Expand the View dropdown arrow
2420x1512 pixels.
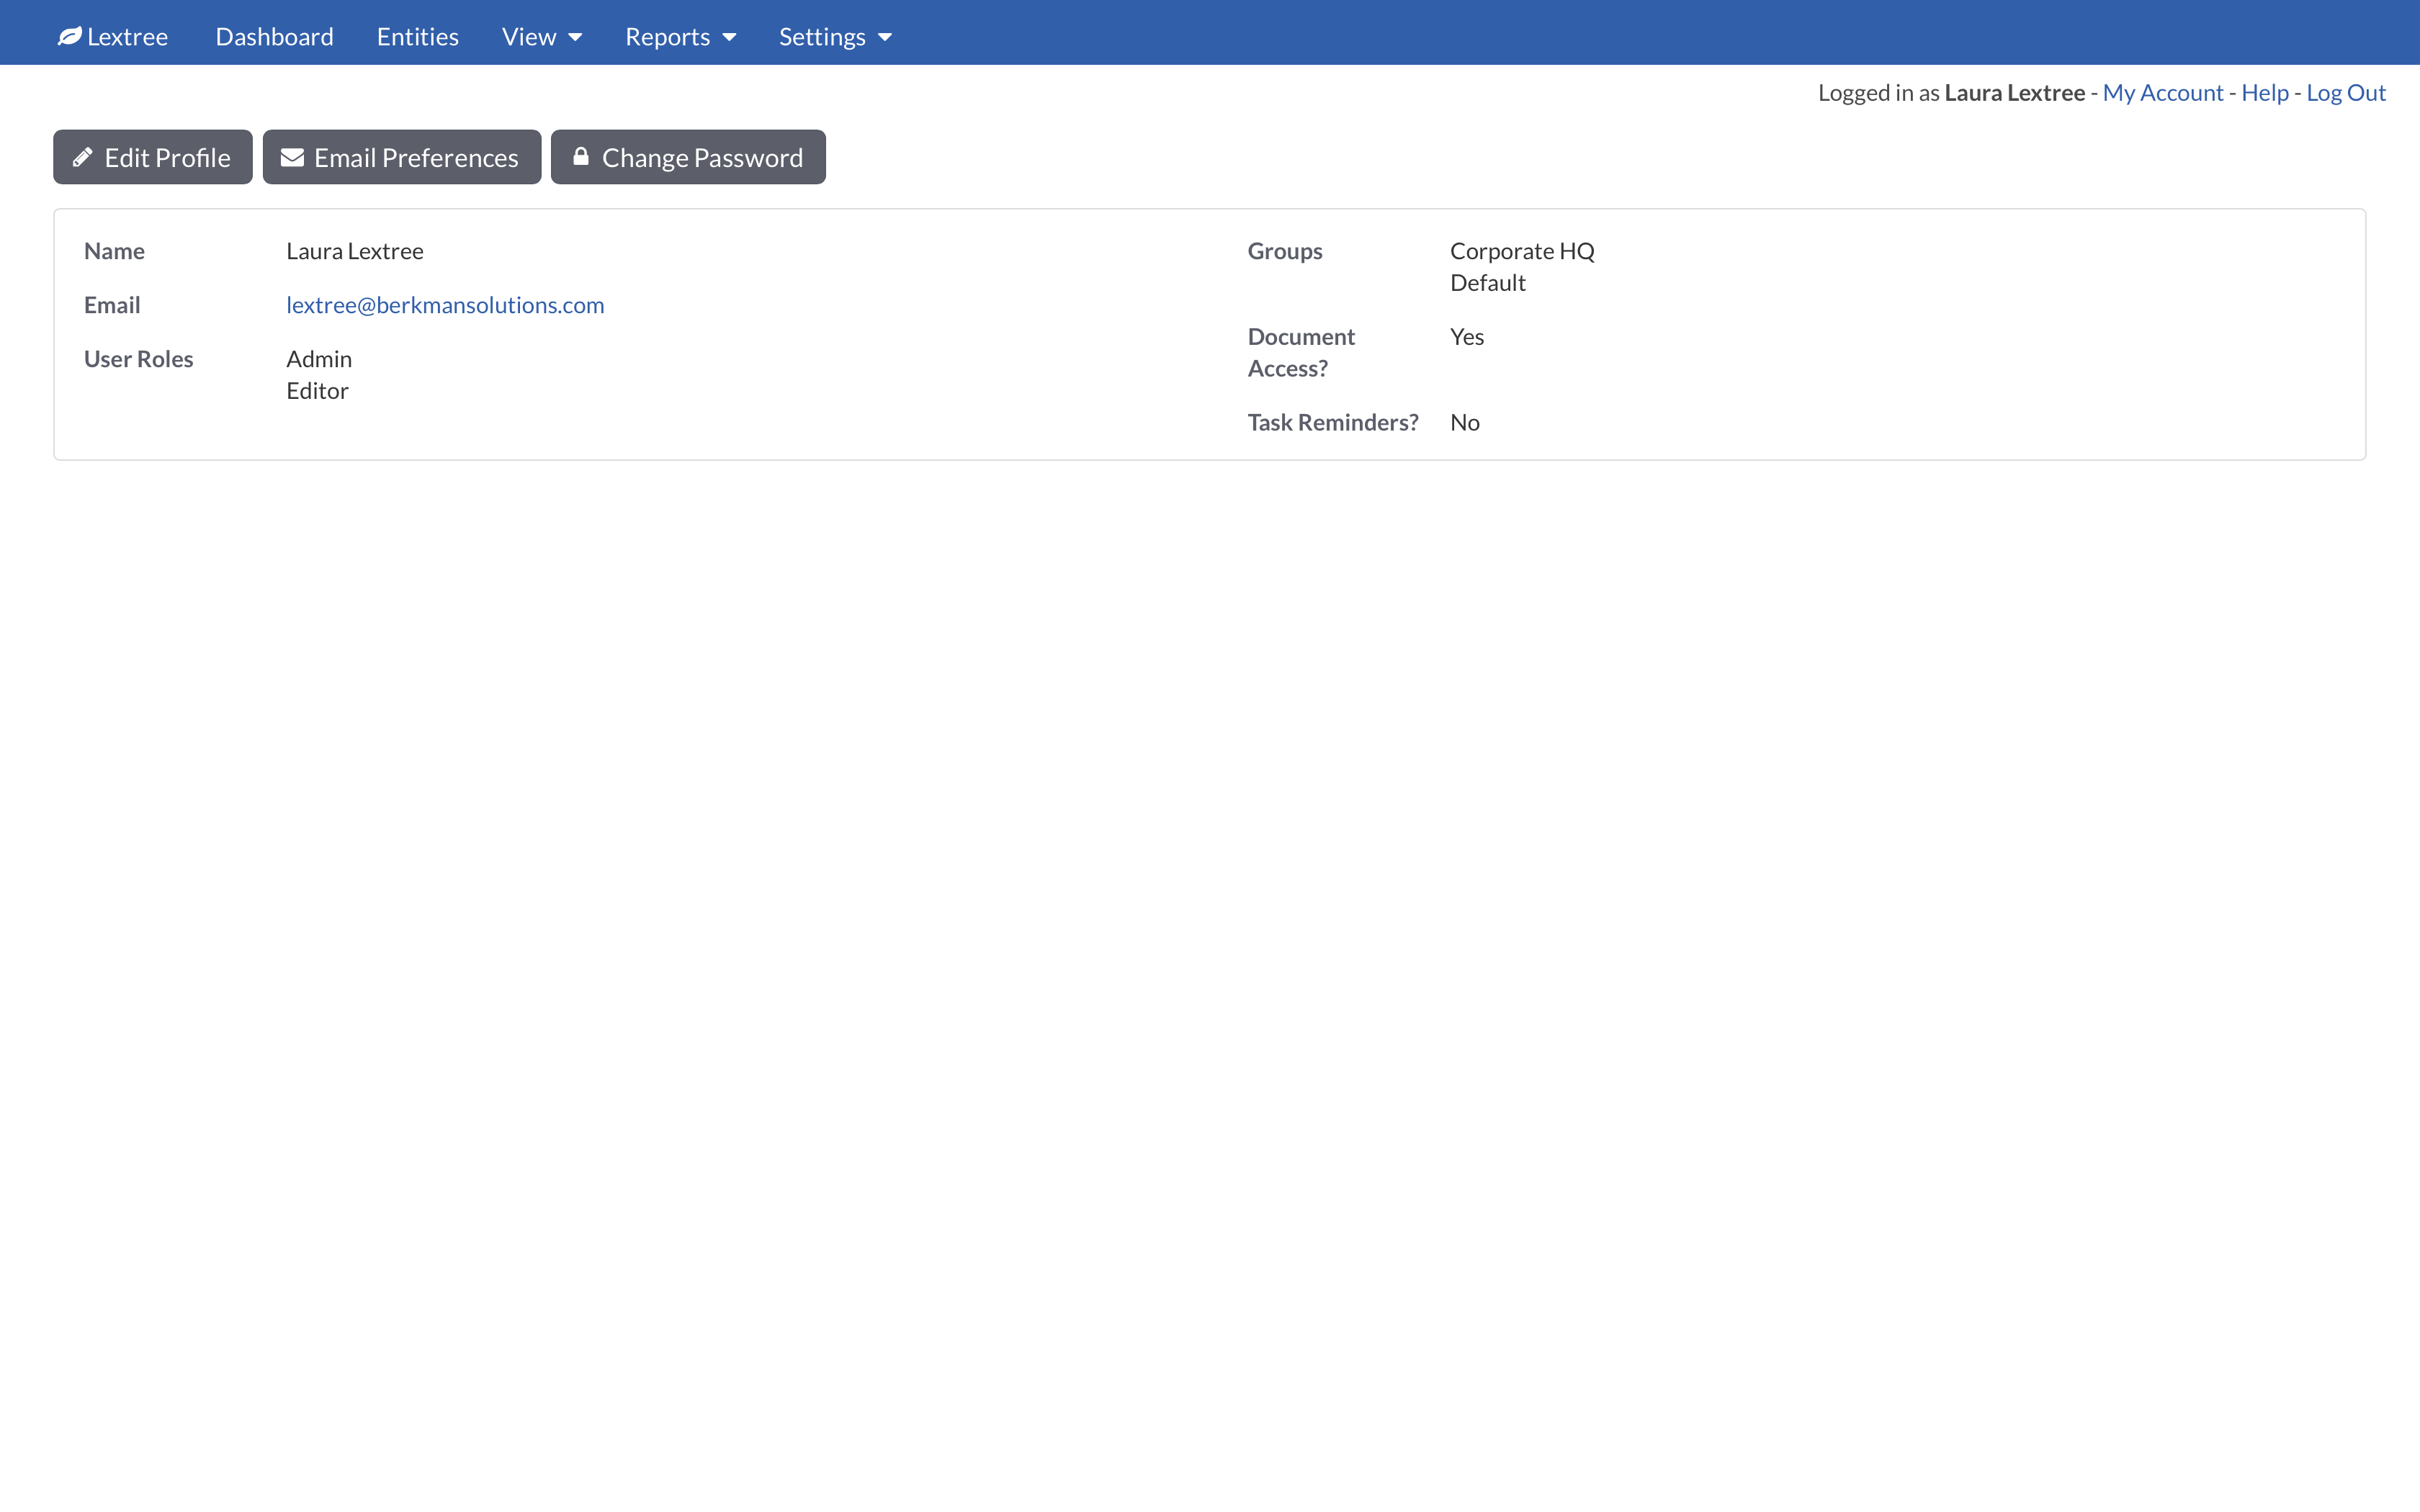pyautogui.click(x=575, y=38)
